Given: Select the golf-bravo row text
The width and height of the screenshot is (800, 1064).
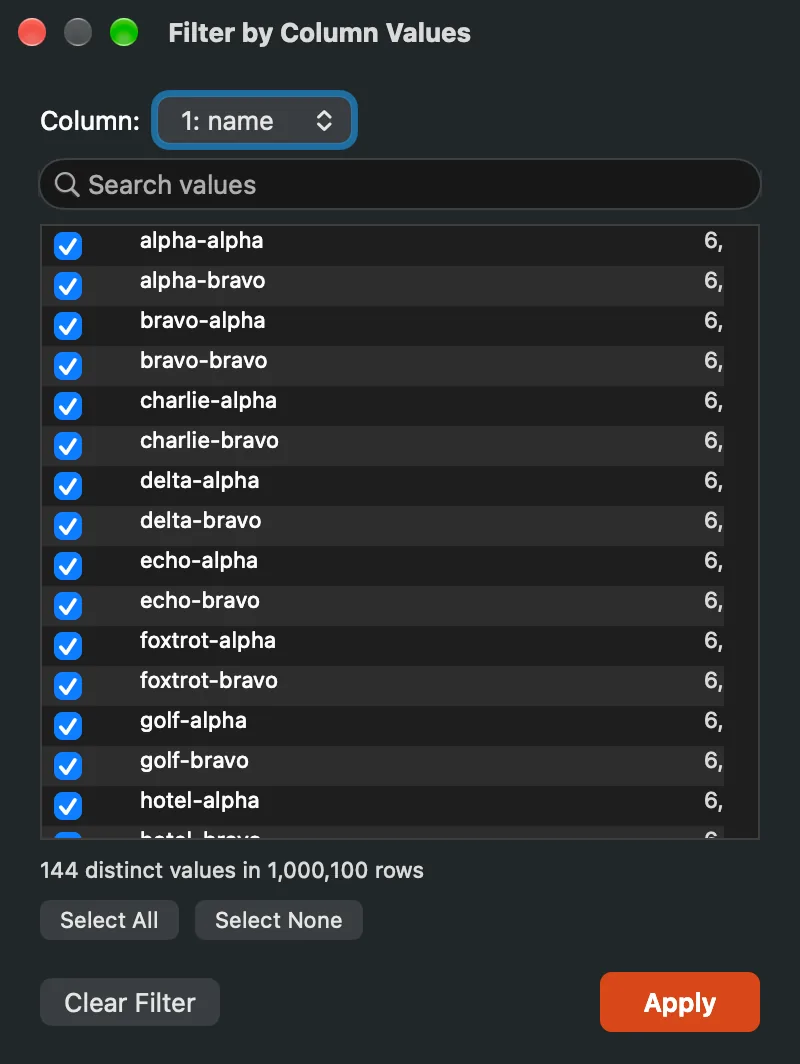Looking at the screenshot, I should pos(194,761).
